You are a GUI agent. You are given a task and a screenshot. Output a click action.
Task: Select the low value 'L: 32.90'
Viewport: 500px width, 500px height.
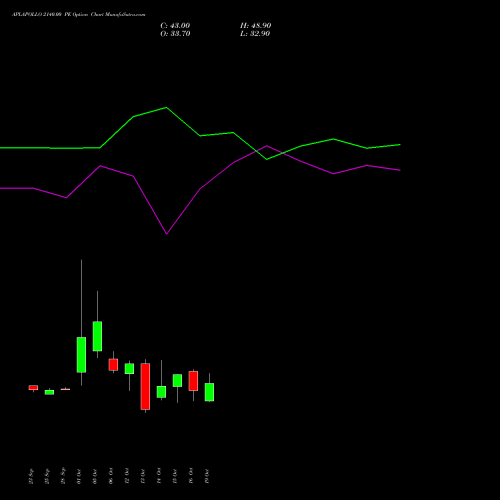[x=255, y=34]
